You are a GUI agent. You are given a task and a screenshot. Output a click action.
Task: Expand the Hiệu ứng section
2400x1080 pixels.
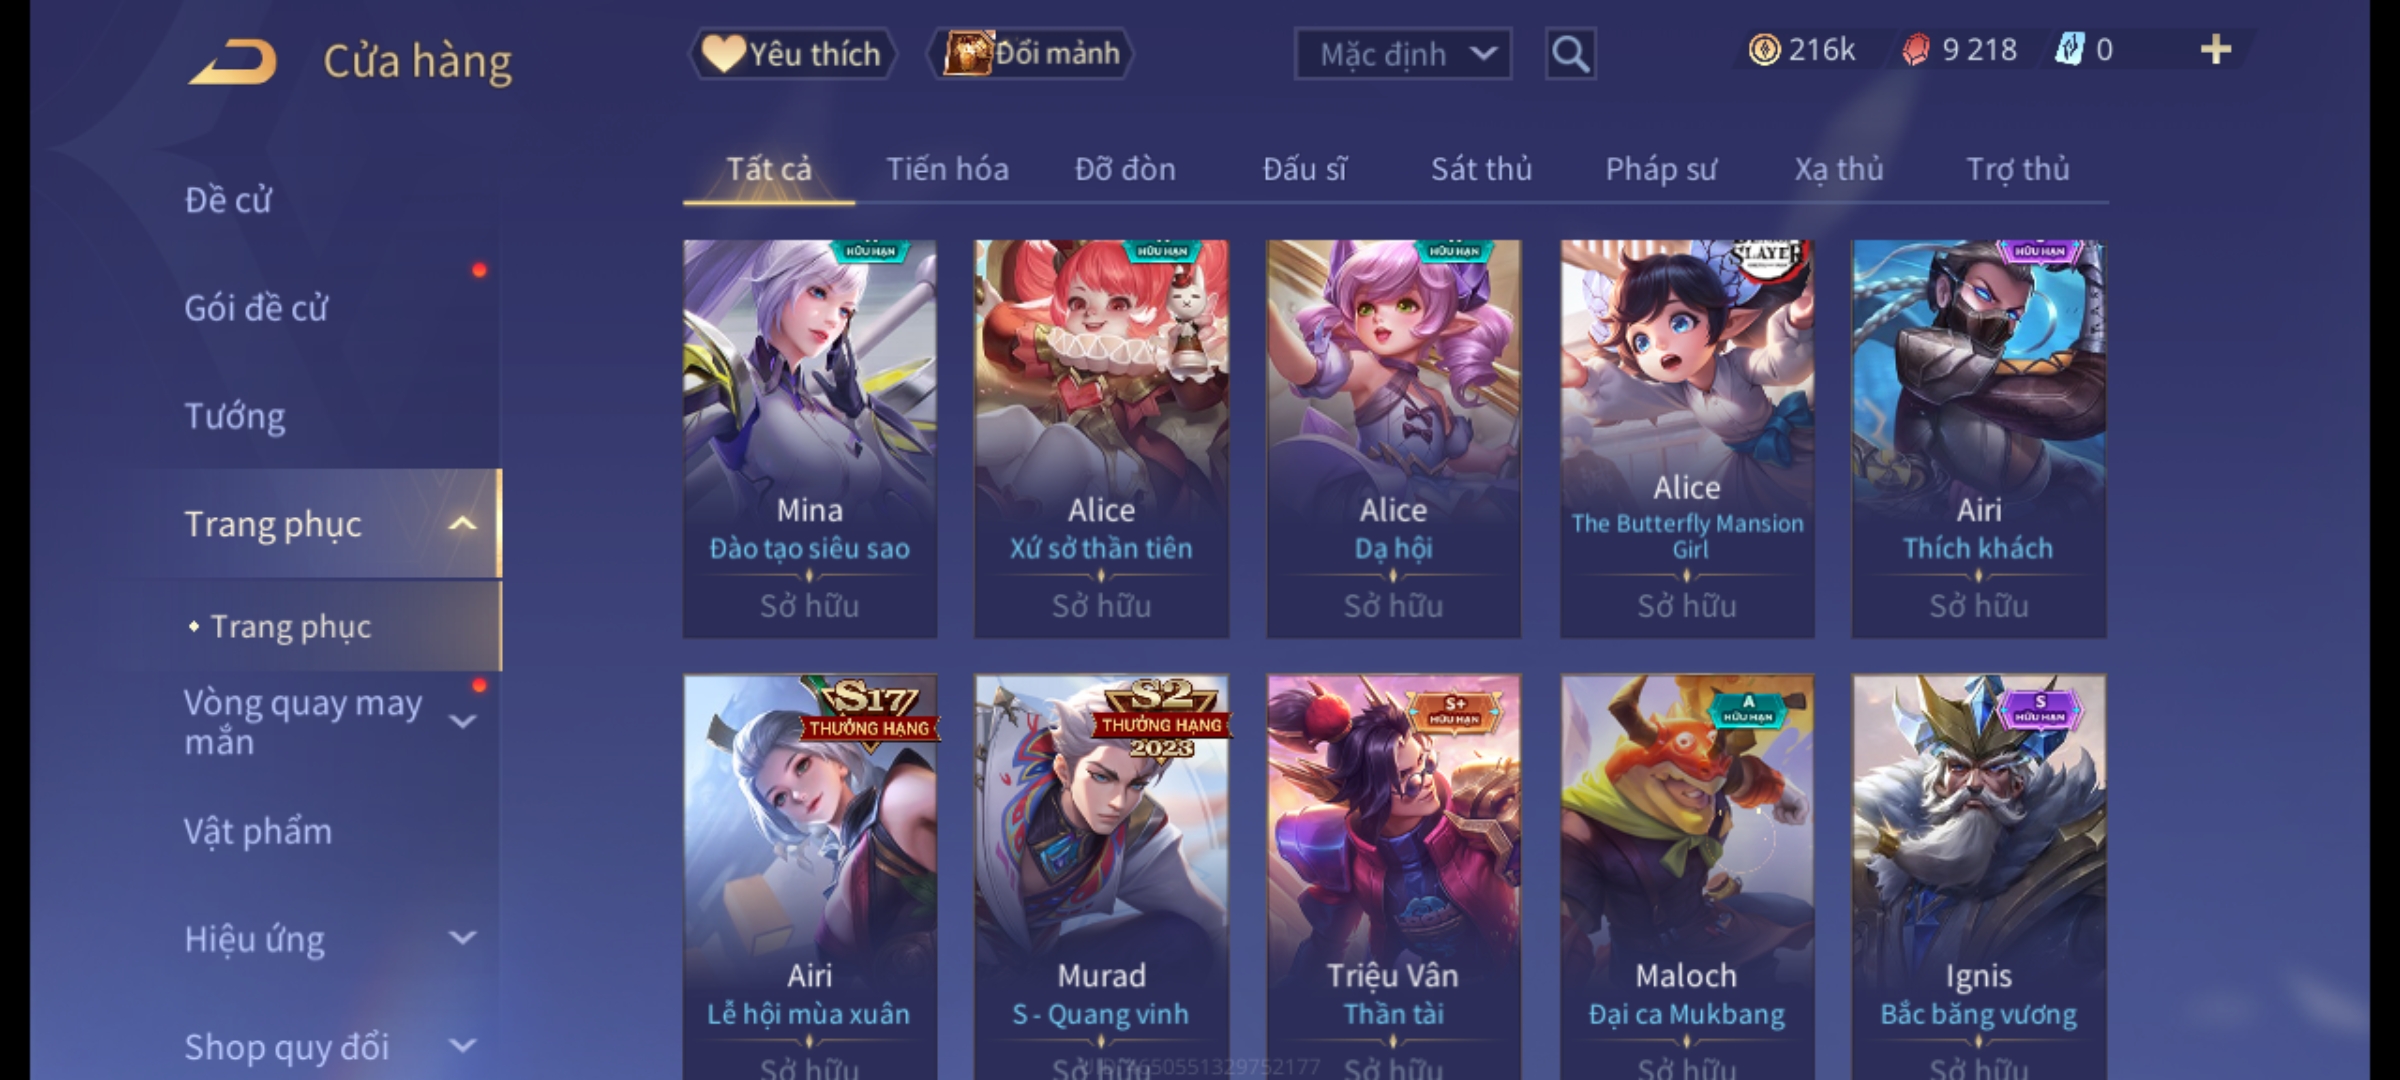[462, 938]
